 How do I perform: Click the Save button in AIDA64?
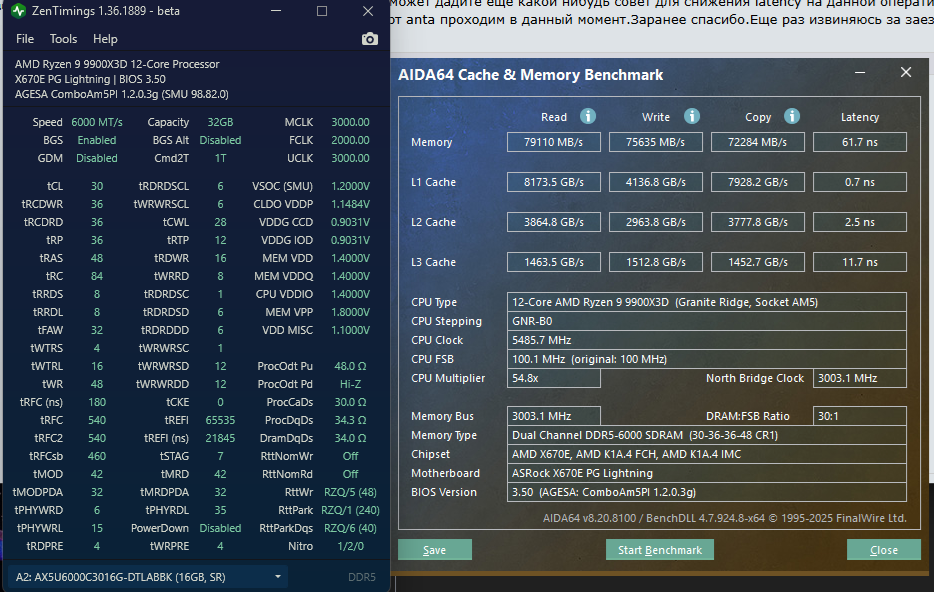click(435, 550)
